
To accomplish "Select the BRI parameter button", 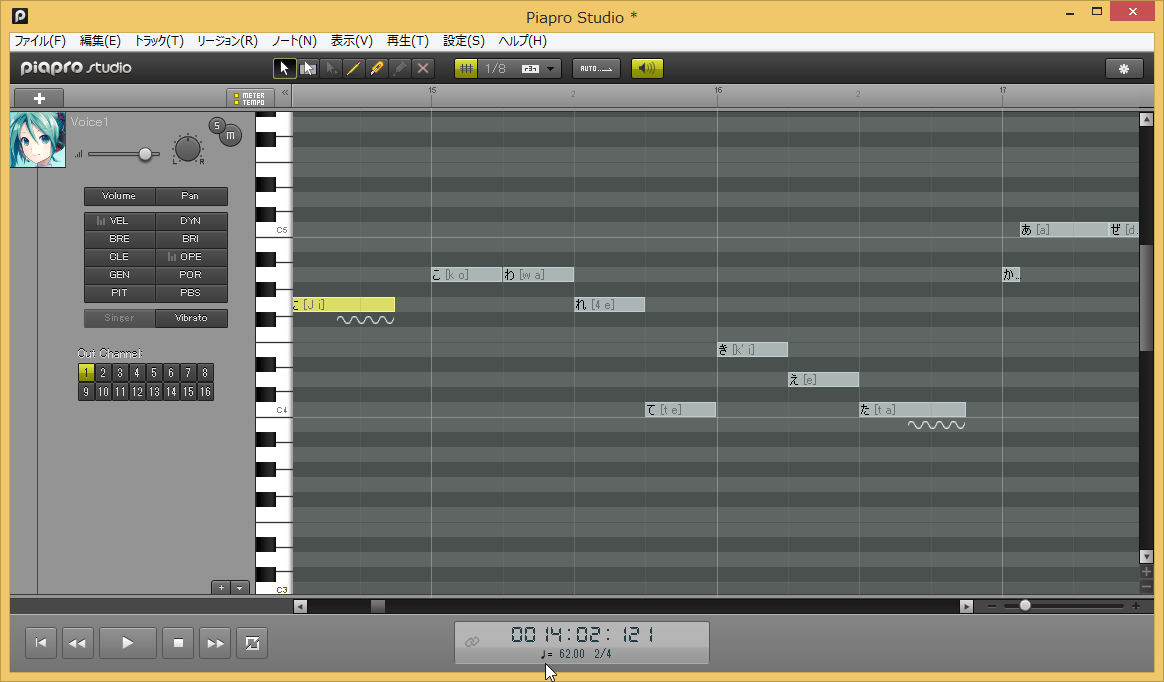I will click(x=190, y=239).
